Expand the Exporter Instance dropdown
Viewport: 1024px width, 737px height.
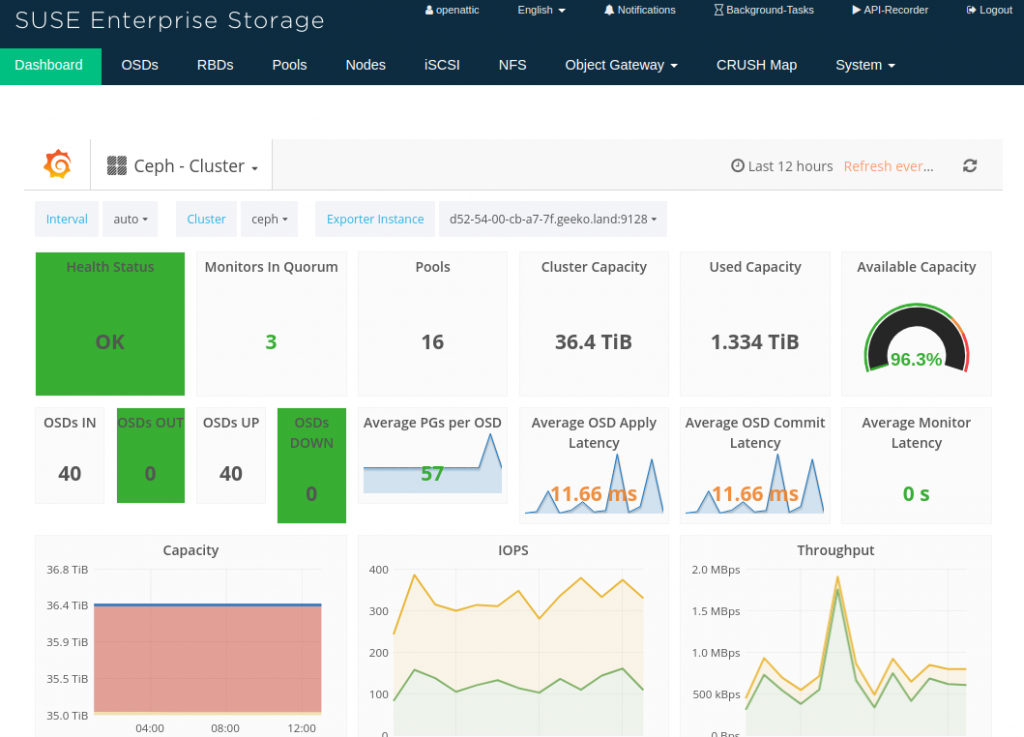(x=552, y=219)
